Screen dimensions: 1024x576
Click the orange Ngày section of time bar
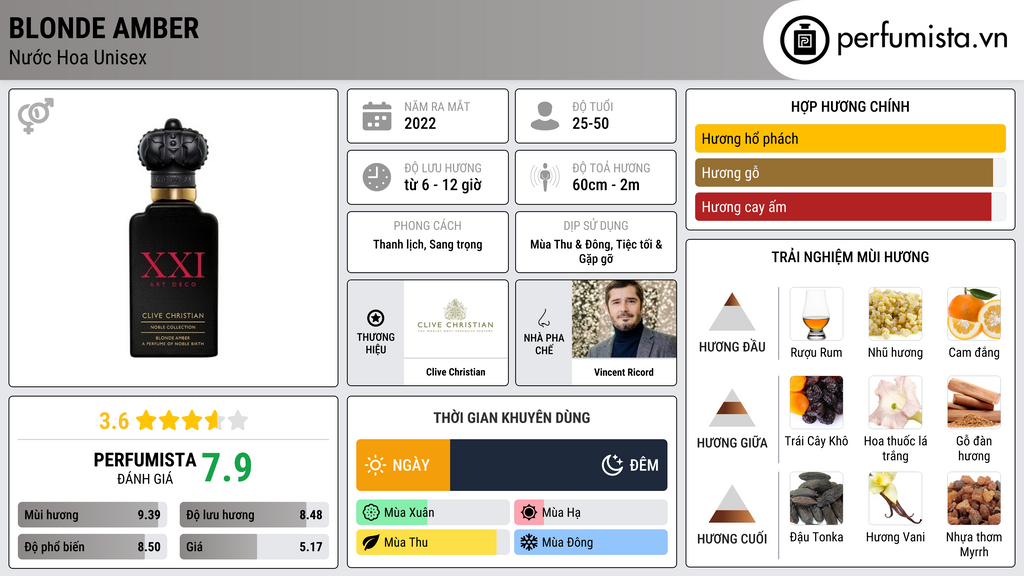coord(403,465)
